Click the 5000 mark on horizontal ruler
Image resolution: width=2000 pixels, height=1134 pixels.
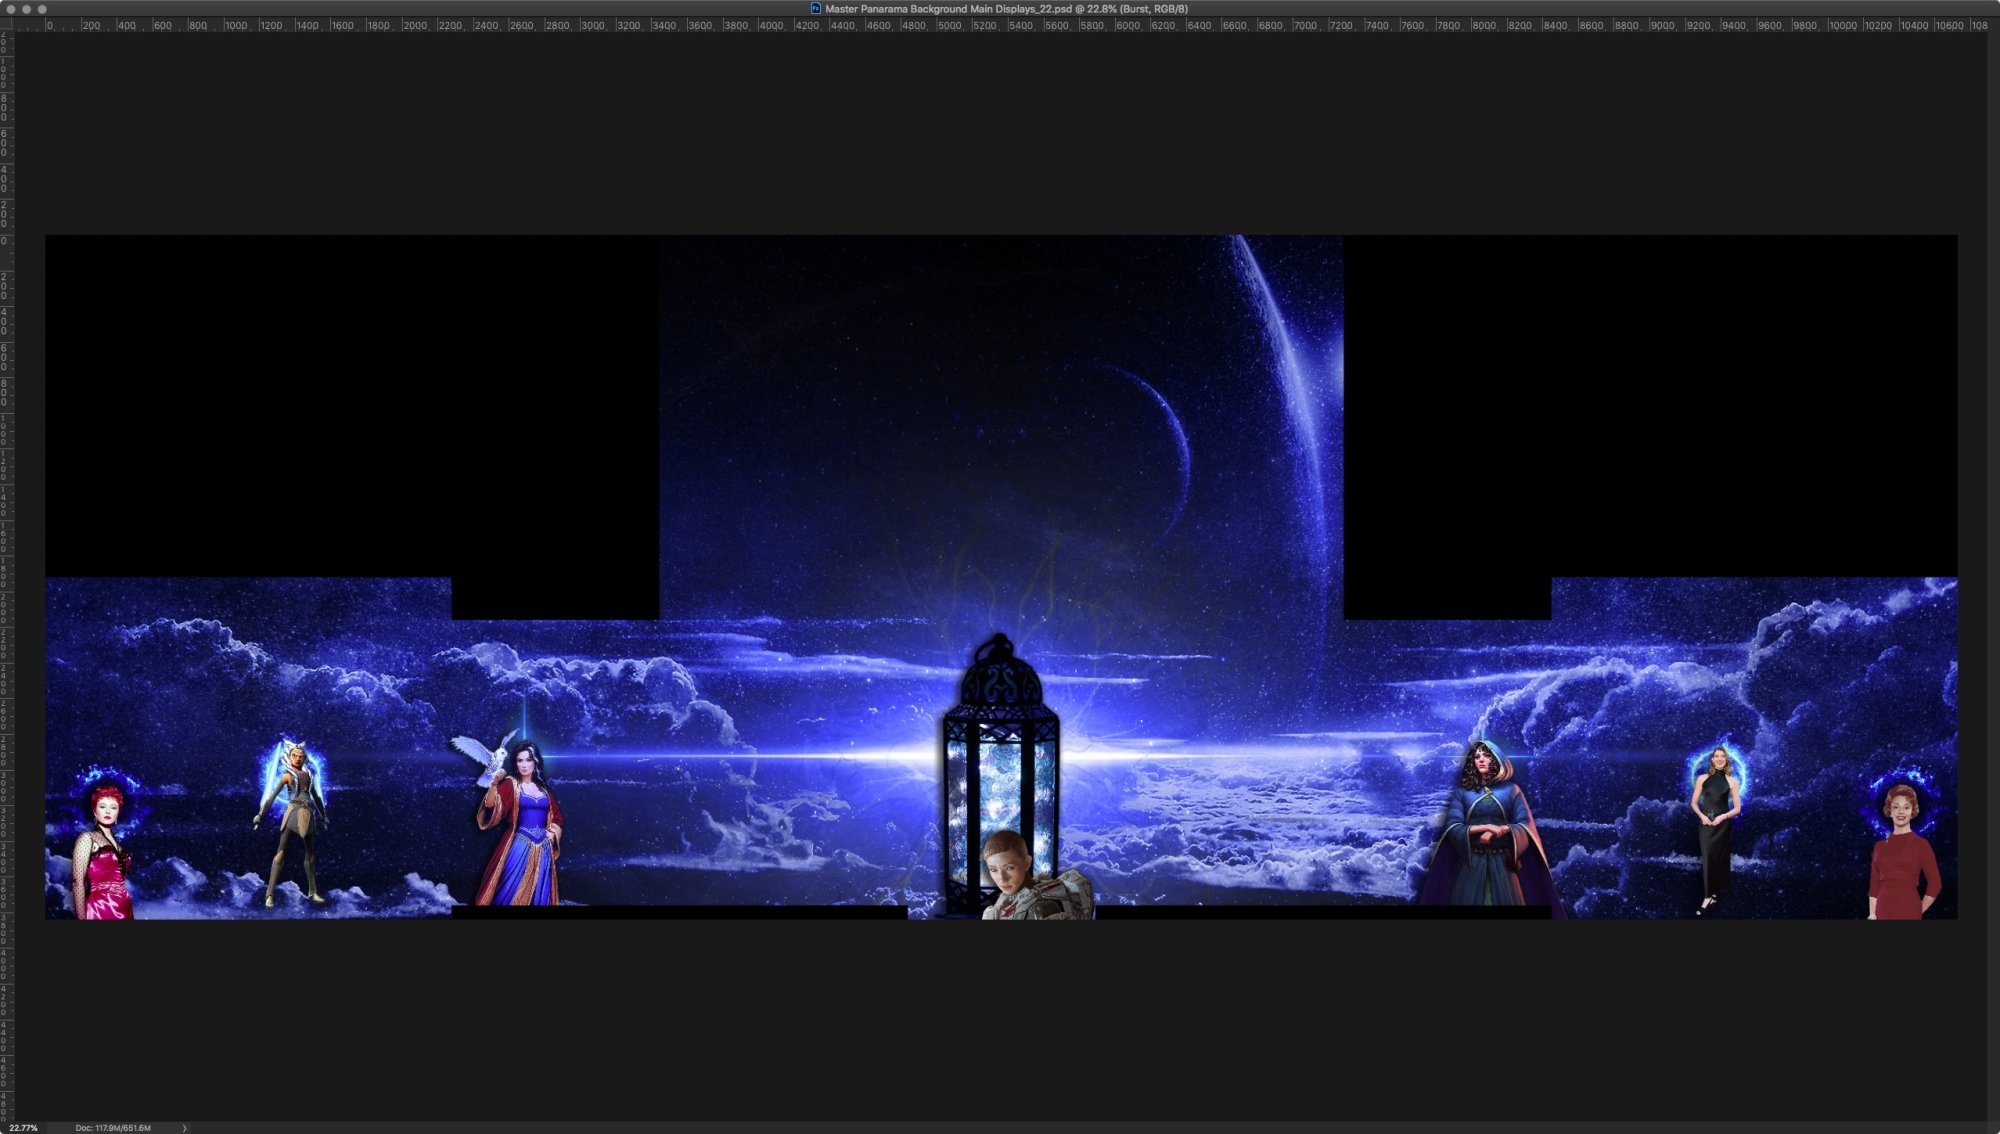[x=949, y=25]
